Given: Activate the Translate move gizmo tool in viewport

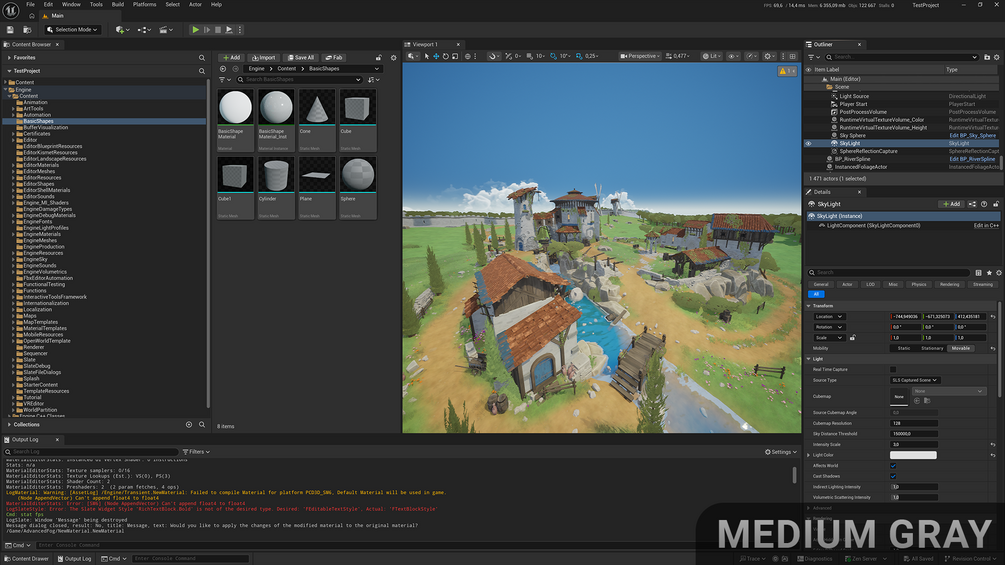Looking at the screenshot, I should click(436, 56).
